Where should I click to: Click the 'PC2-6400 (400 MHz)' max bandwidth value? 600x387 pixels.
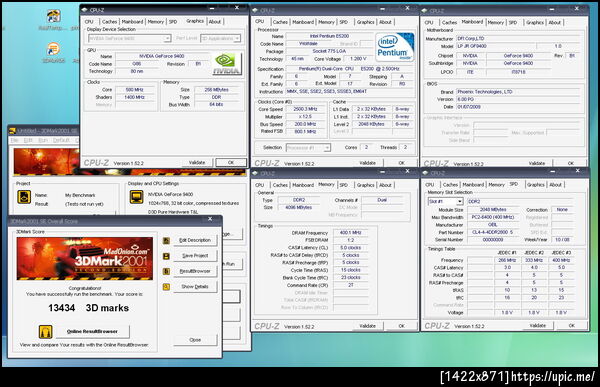click(492, 217)
